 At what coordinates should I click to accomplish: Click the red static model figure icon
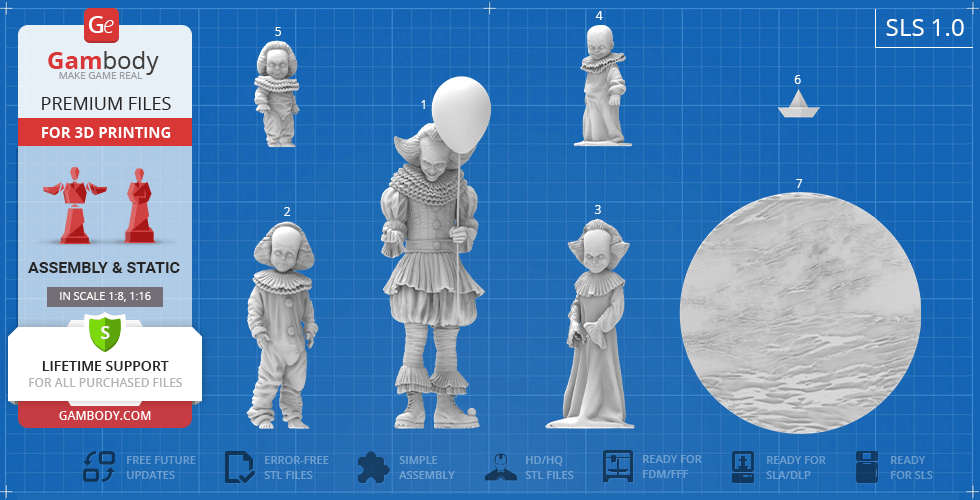click(137, 205)
